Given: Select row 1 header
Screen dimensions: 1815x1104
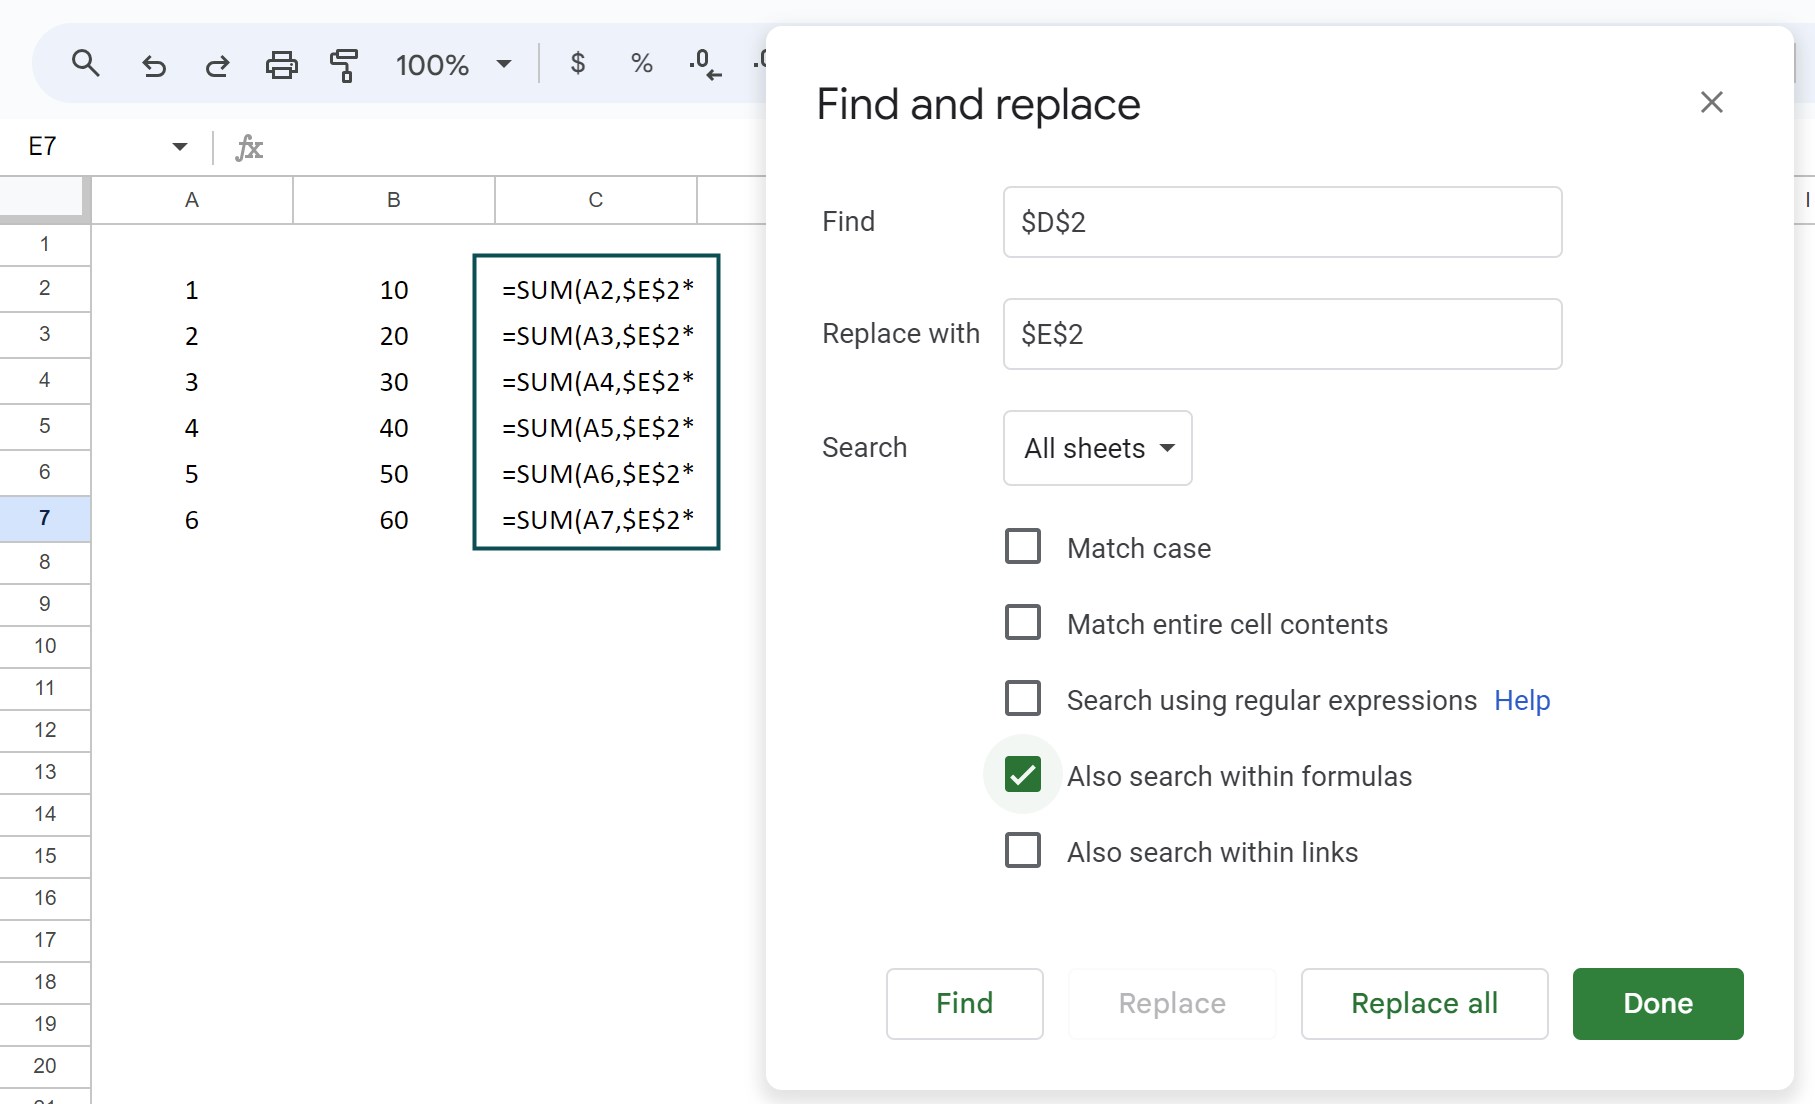Looking at the screenshot, I should (x=45, y=244).
